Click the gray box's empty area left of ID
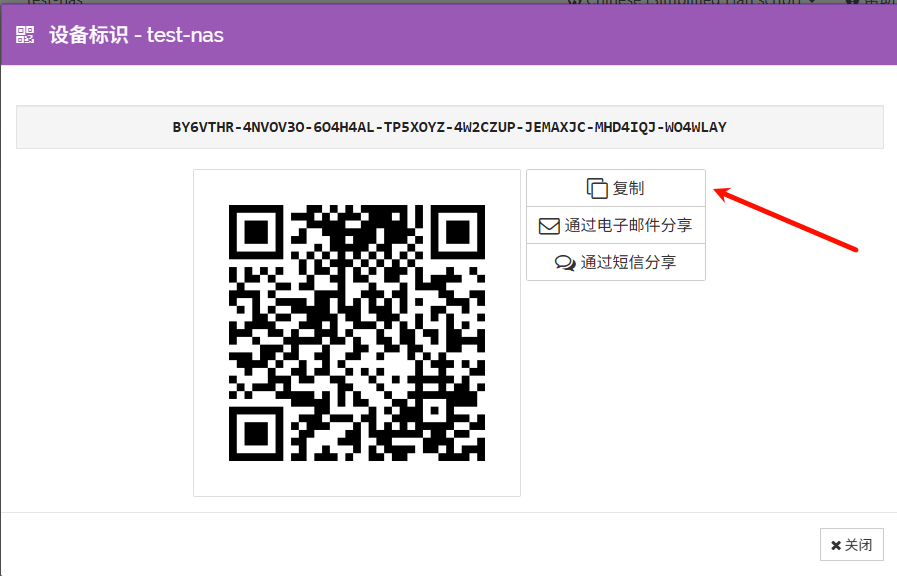The width and height of the screenshot is (897, 576). click(x=90, y=127)
